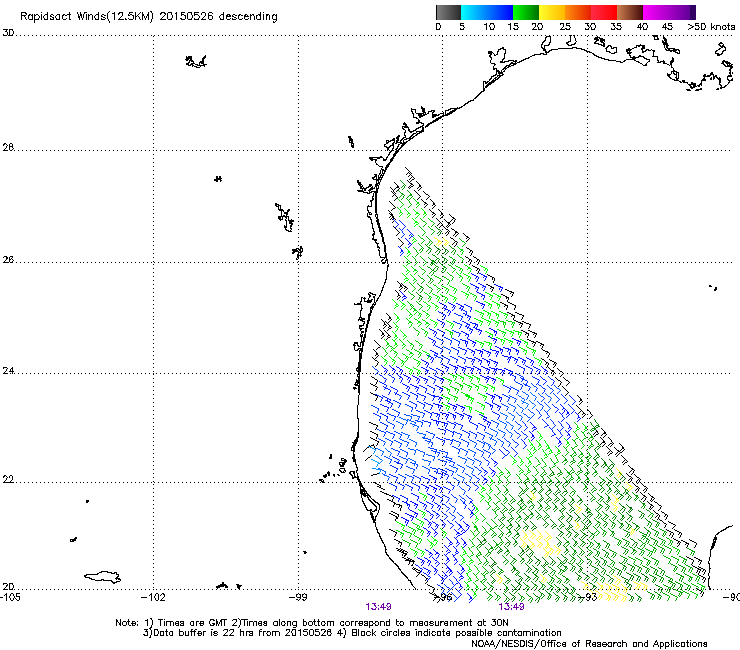740x650 pixels.
Task: Click the '>50 knots' legend label
Action: (x=711, y=27)
